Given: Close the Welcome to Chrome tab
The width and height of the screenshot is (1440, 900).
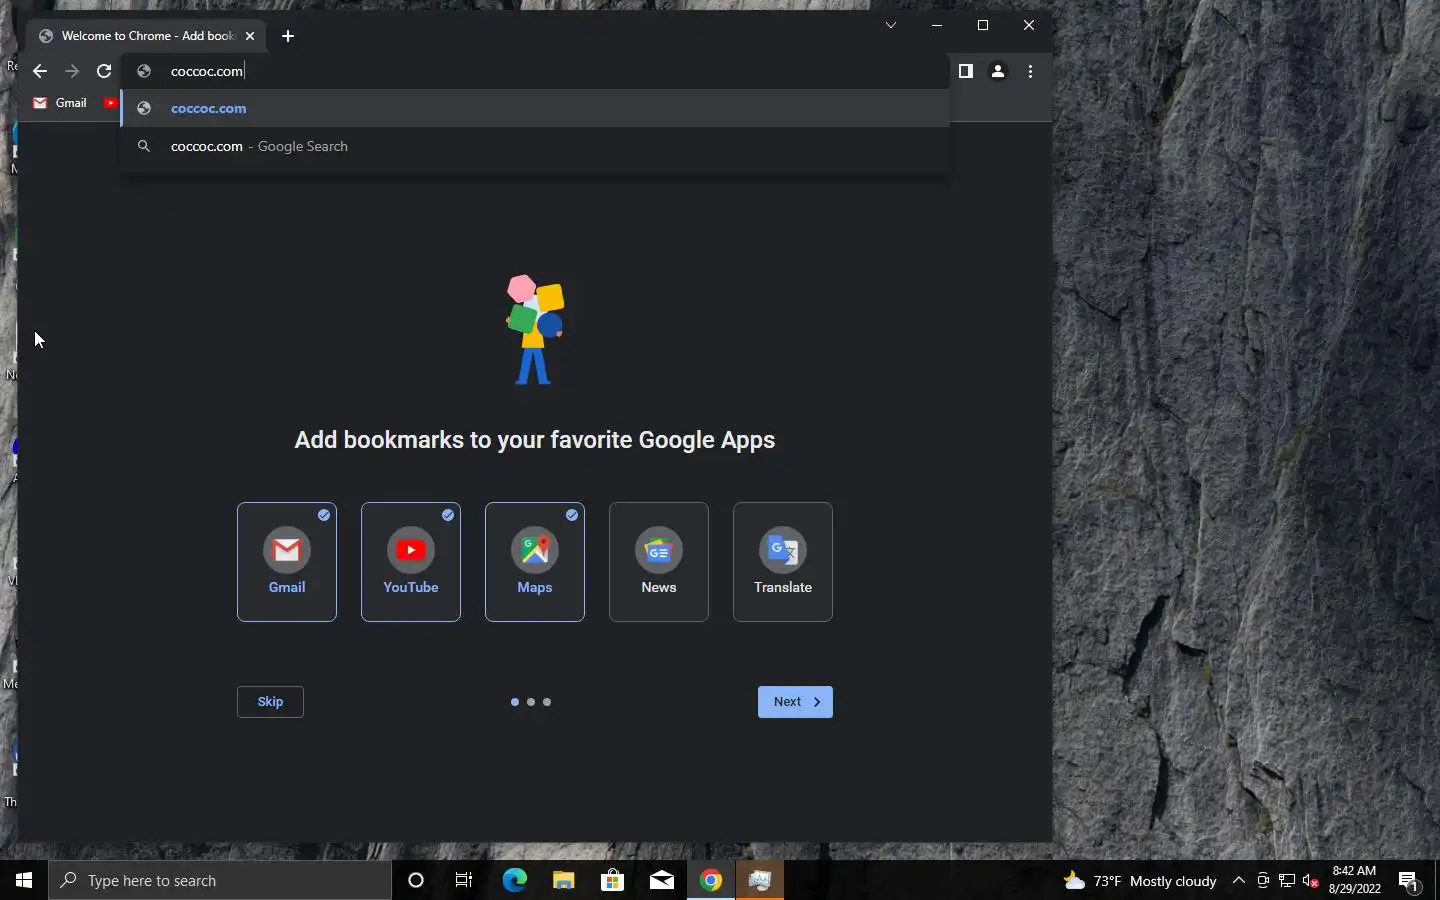Looking at the screenshot, I should point(250,36).
